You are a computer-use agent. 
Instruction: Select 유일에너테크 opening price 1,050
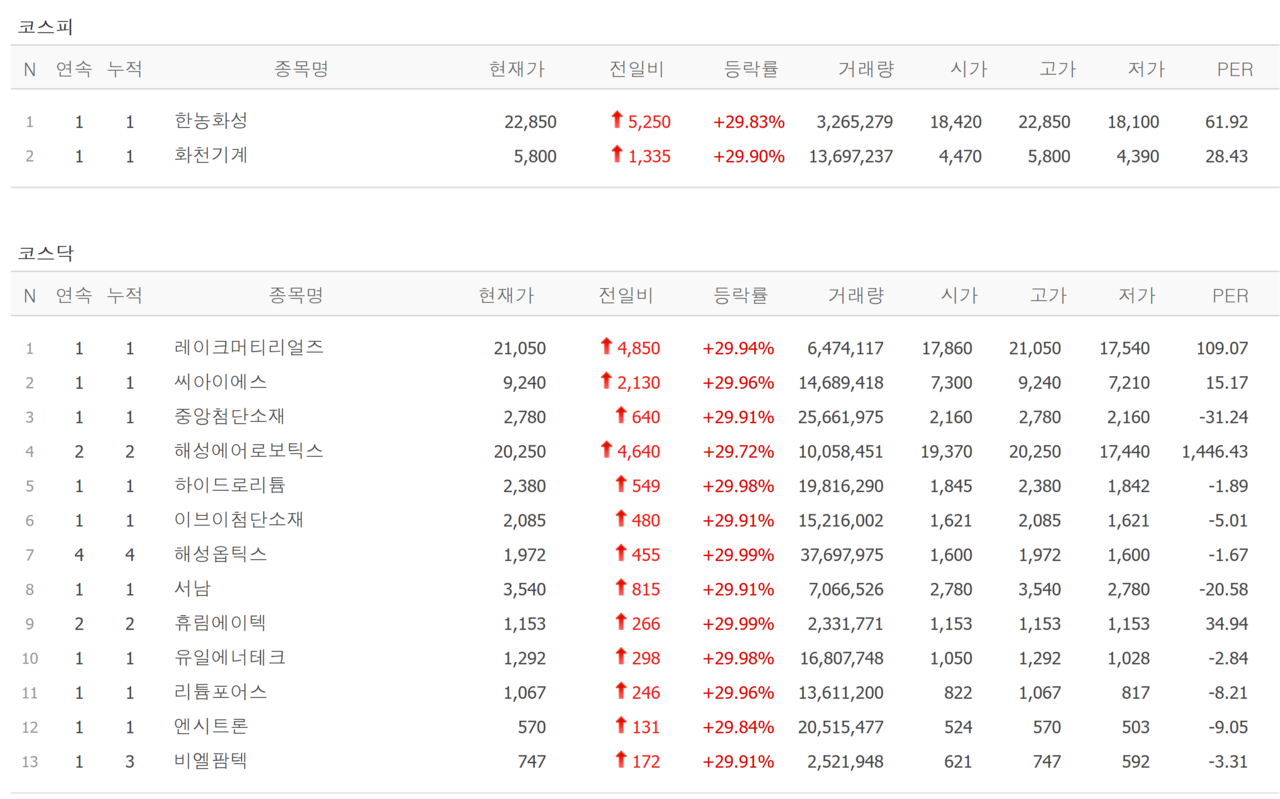pyautogui.click(x=951, y=658)
